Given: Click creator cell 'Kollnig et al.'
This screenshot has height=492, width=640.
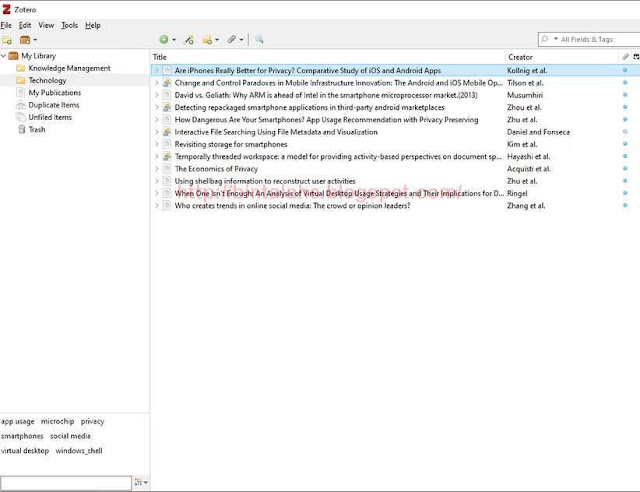Looking at the screenshot, I should point(527,70).
